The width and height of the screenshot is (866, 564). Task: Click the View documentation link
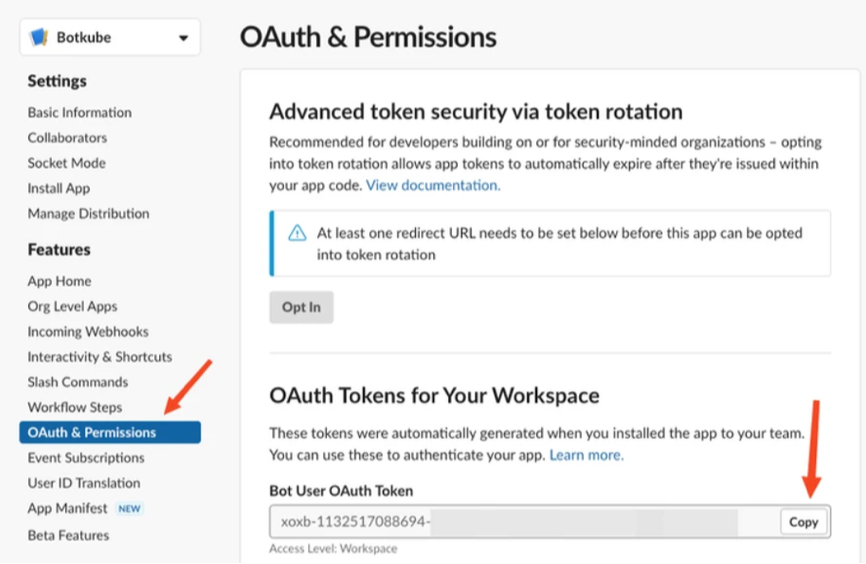pyautogui.click(x=433, y=185)
